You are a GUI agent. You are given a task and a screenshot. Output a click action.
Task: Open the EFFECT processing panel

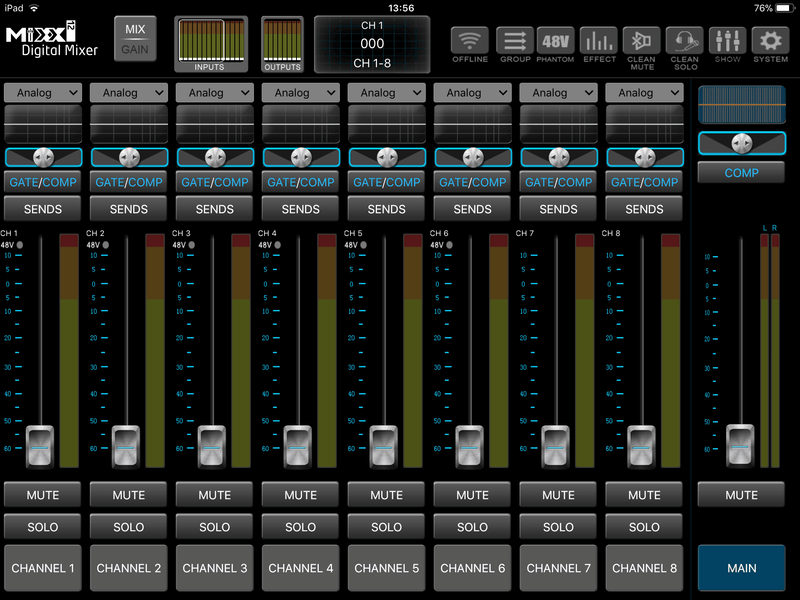point(598,42)
